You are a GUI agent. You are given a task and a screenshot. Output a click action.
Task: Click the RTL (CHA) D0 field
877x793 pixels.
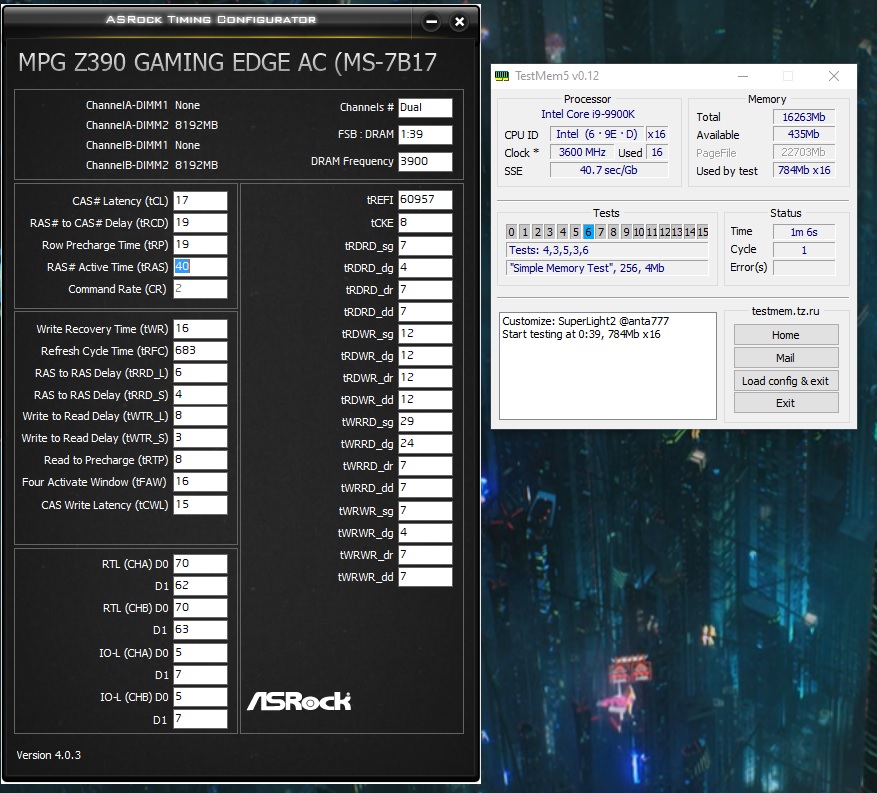click(200, 564)
